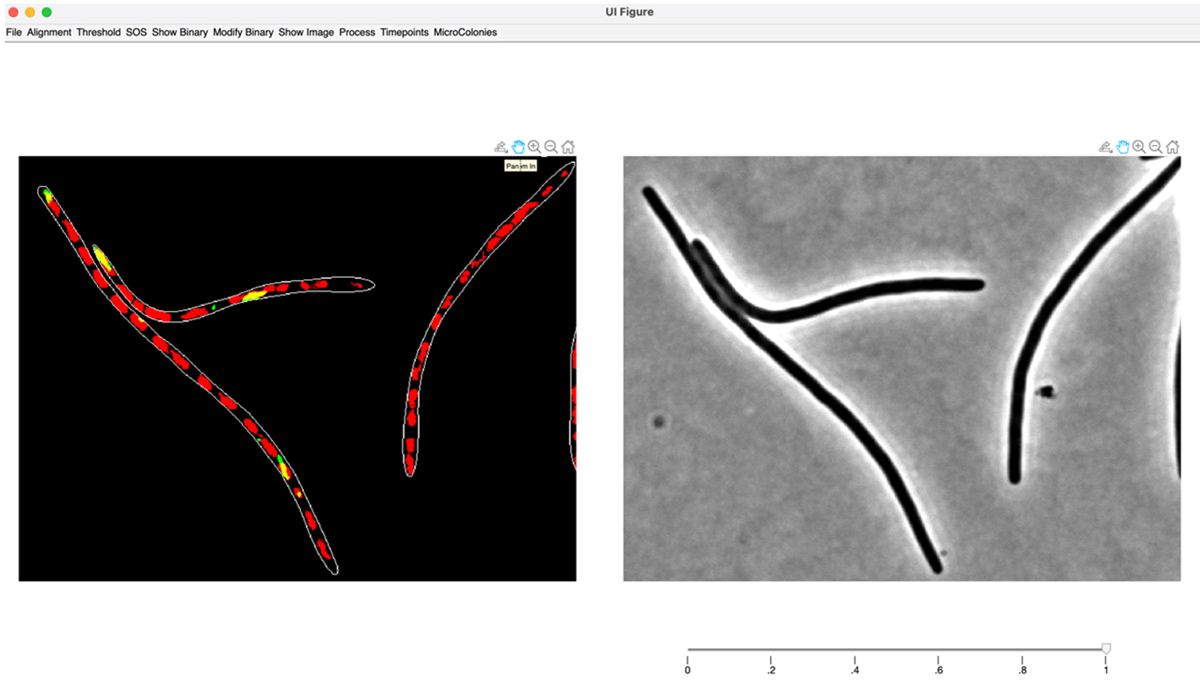Click the Restore View home icon on the left axes
The width and height of the screenshot is (1200, 691).
[x=568, y=146]
